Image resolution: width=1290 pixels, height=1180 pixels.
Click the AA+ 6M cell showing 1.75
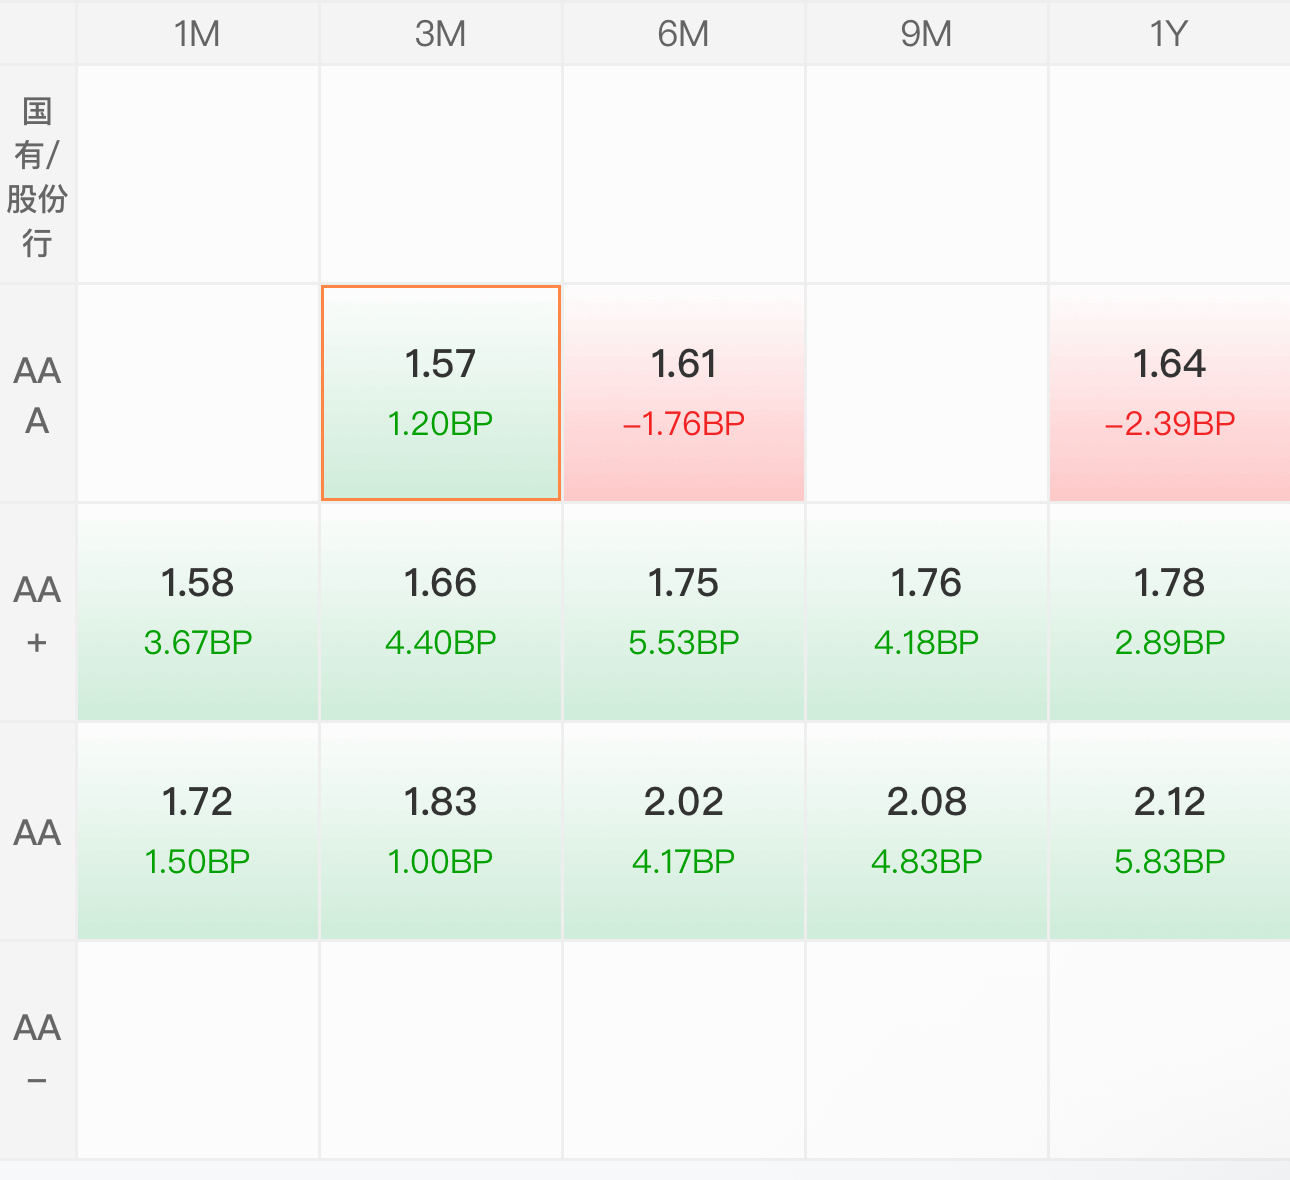pos(684,612)
